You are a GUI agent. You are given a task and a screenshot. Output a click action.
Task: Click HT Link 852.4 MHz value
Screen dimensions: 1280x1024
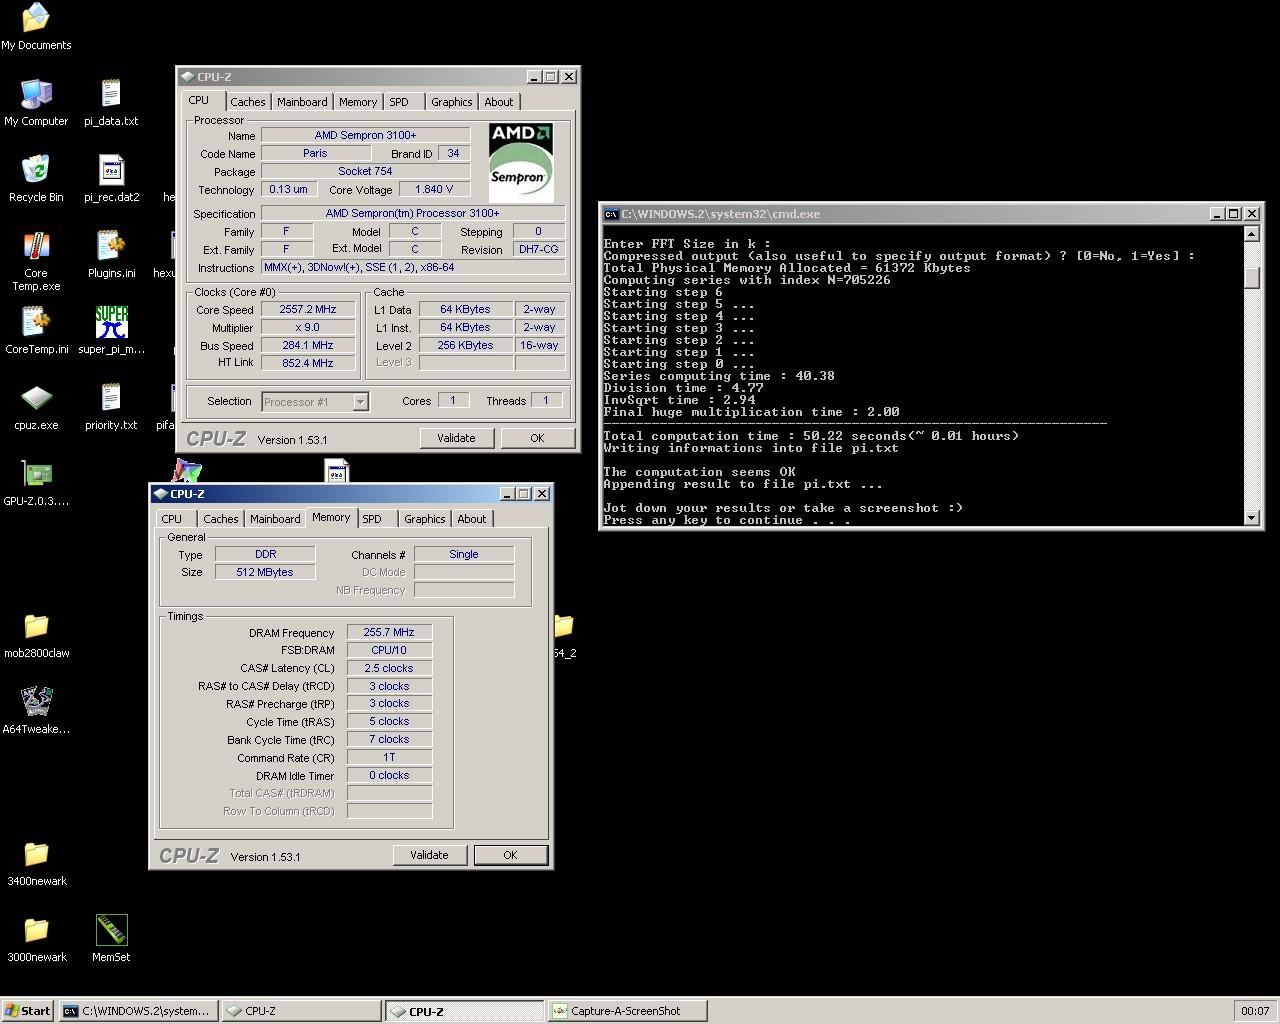(x=308, y=363)
